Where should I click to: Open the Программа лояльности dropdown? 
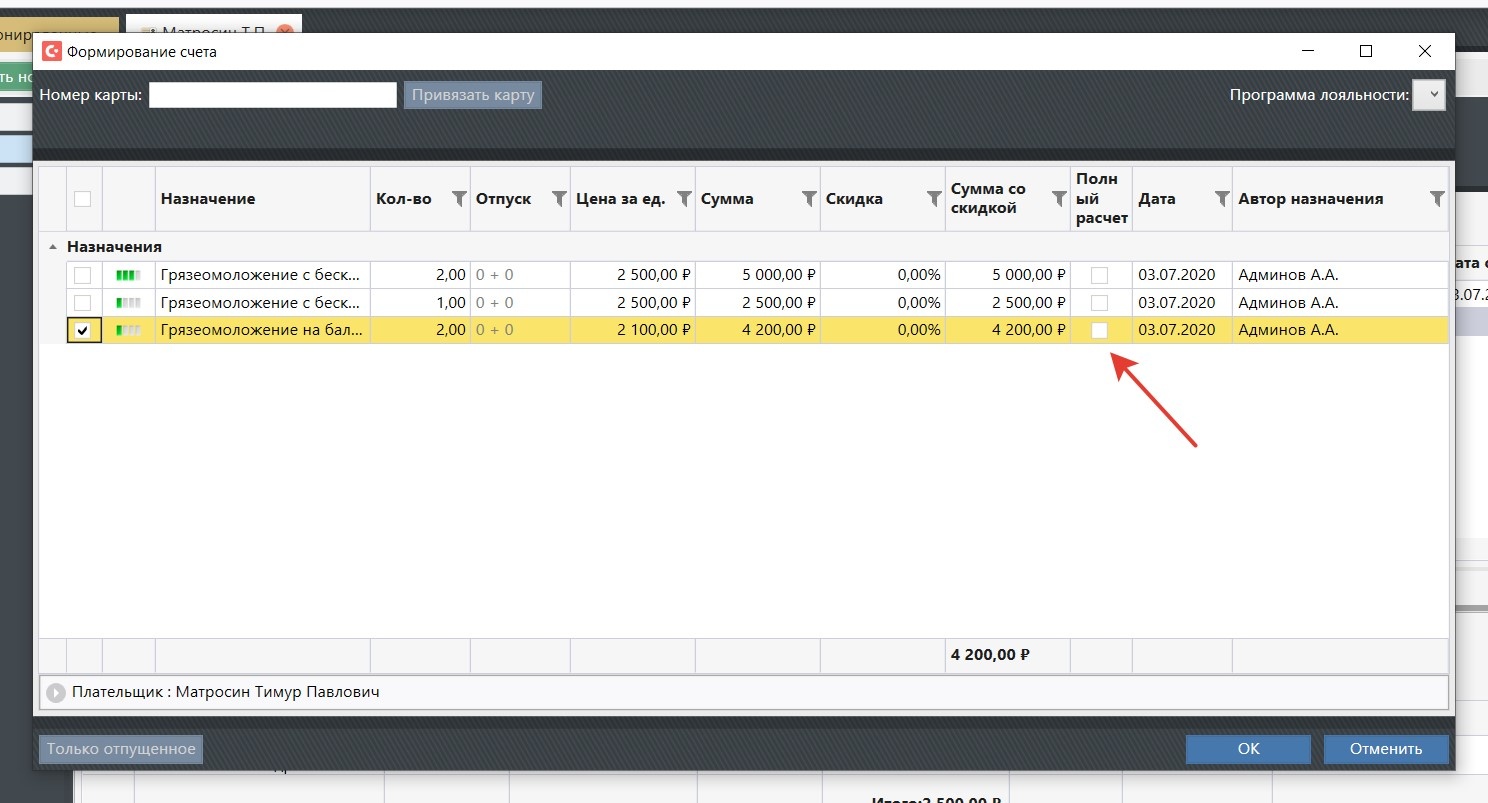1428,95
